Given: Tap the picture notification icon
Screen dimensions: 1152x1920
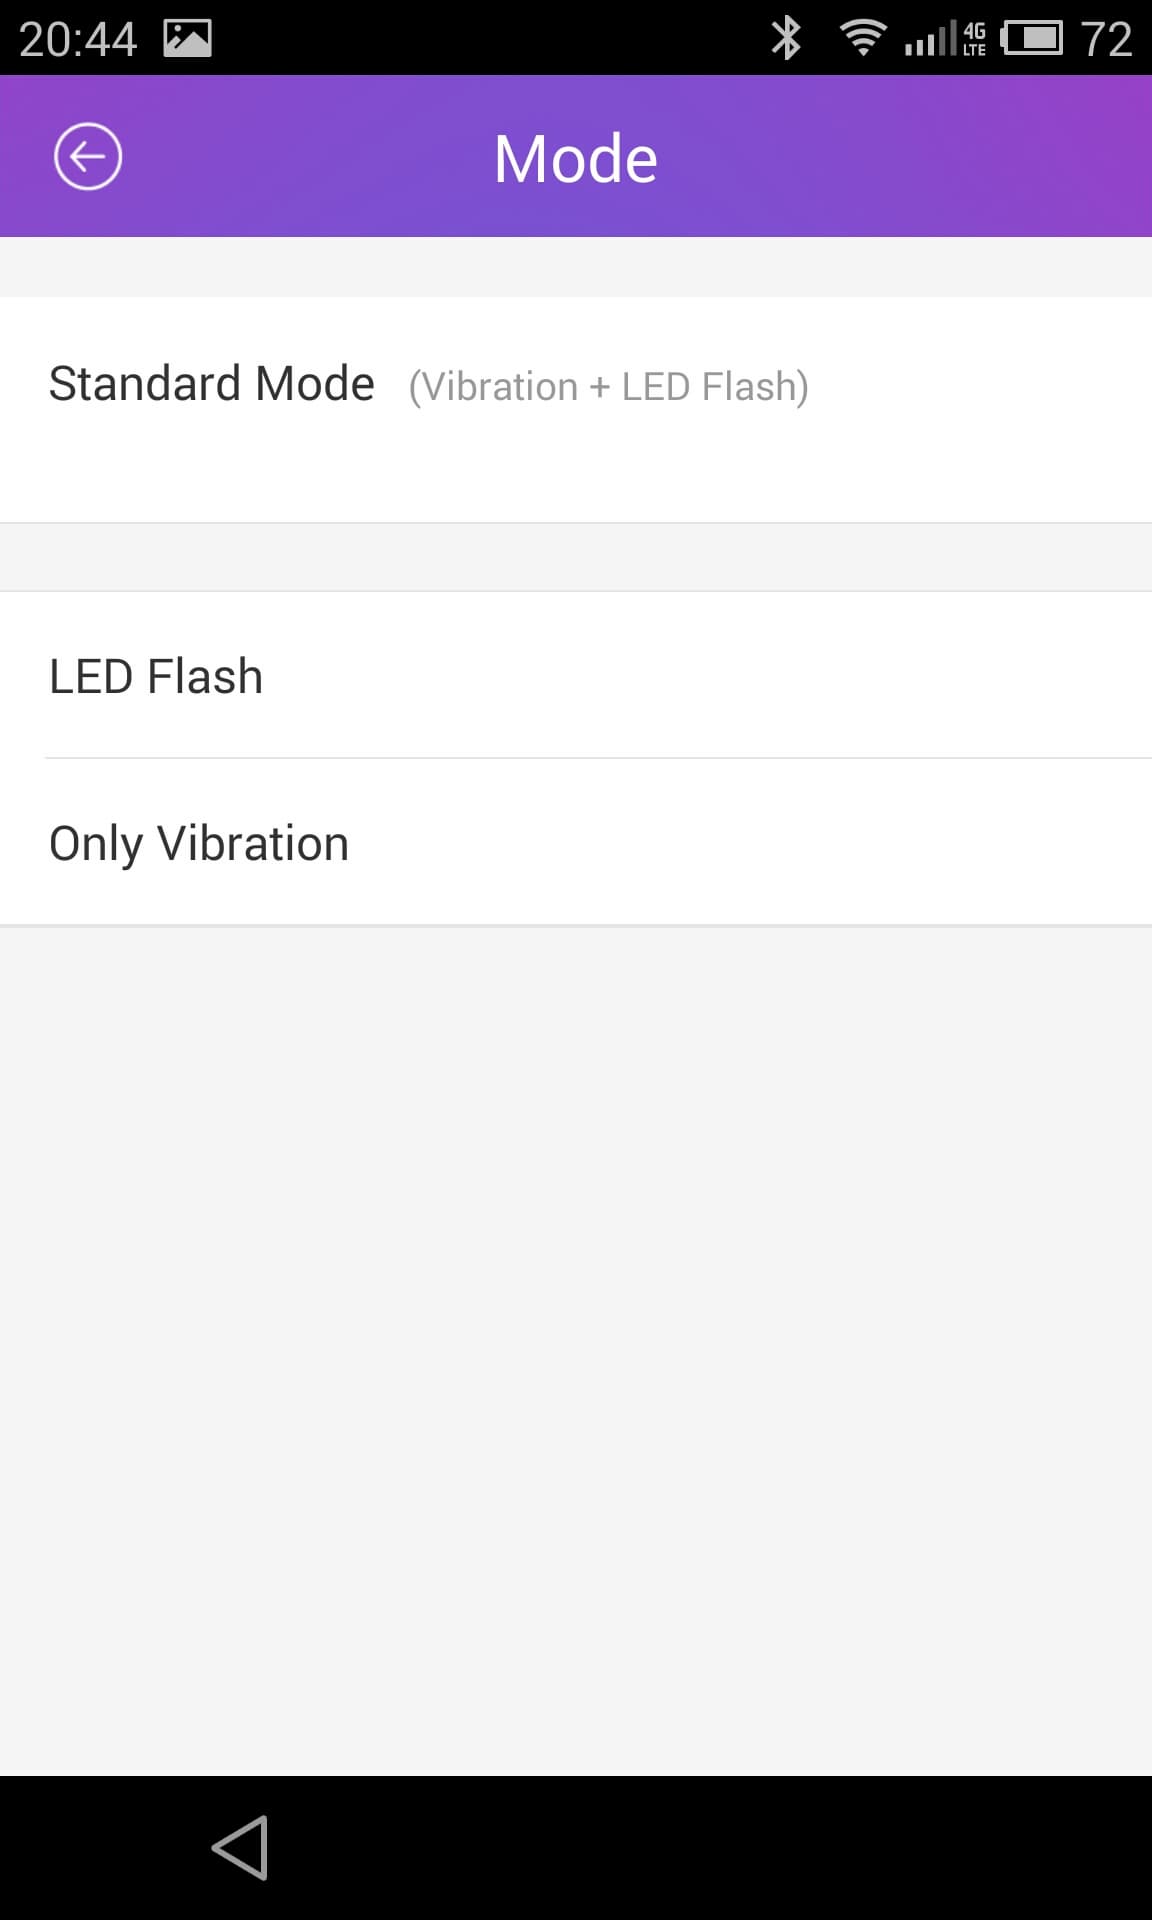Looking at the screenshot, I should point(187,38).
